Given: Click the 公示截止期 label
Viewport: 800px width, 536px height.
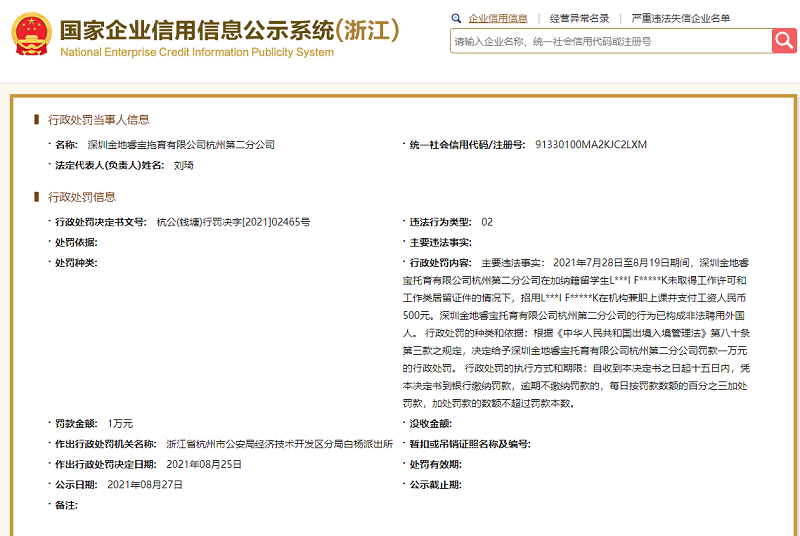Looking at the screenshot, I should click(435, 484).
